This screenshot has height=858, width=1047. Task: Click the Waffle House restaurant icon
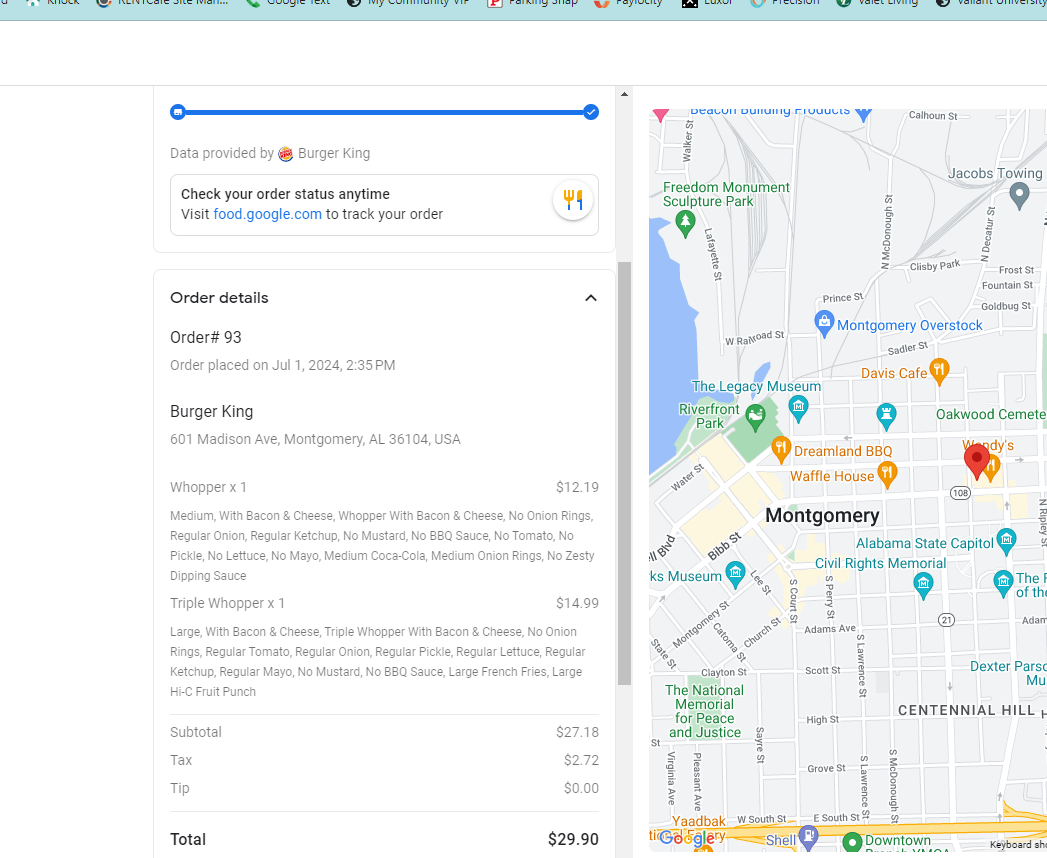(x=886, y=475)
